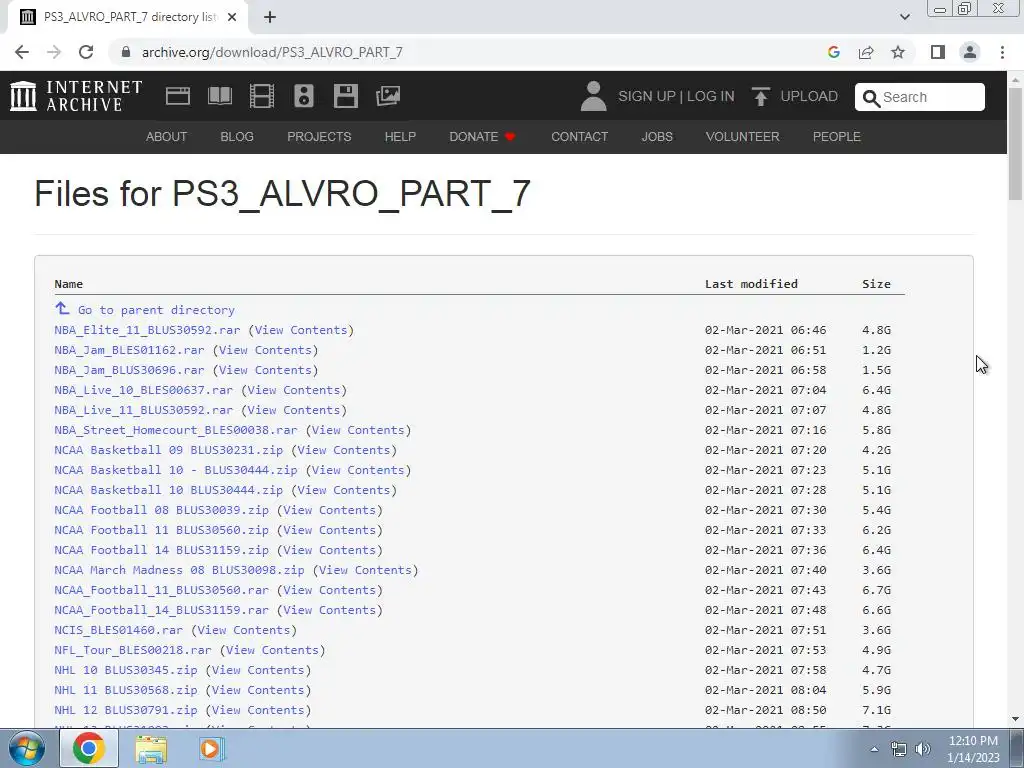Show hidden tray icons arrow
This screenshot has width=1024, height=768.
coord(874,749)
